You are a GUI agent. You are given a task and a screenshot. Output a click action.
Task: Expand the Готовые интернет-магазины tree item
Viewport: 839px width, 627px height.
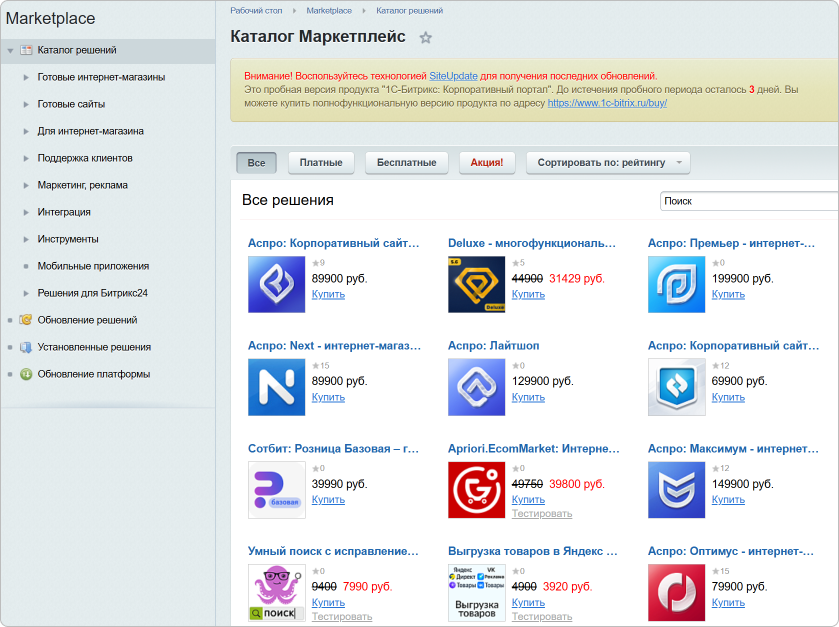pos(26,77)
